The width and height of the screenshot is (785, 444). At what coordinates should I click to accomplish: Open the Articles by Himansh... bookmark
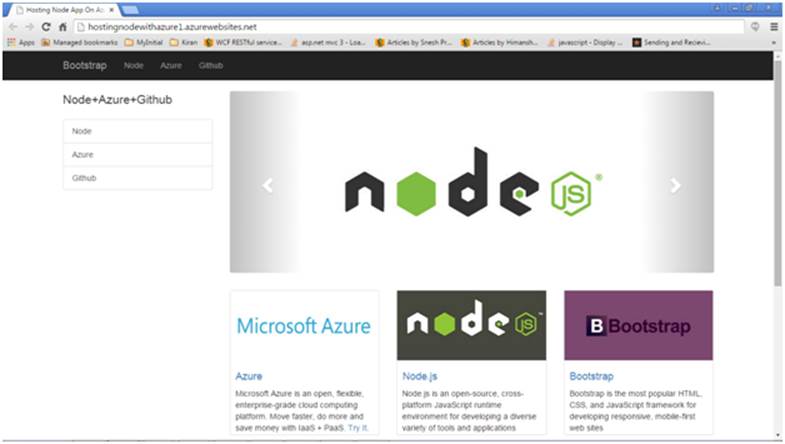[x=500, y=43]
